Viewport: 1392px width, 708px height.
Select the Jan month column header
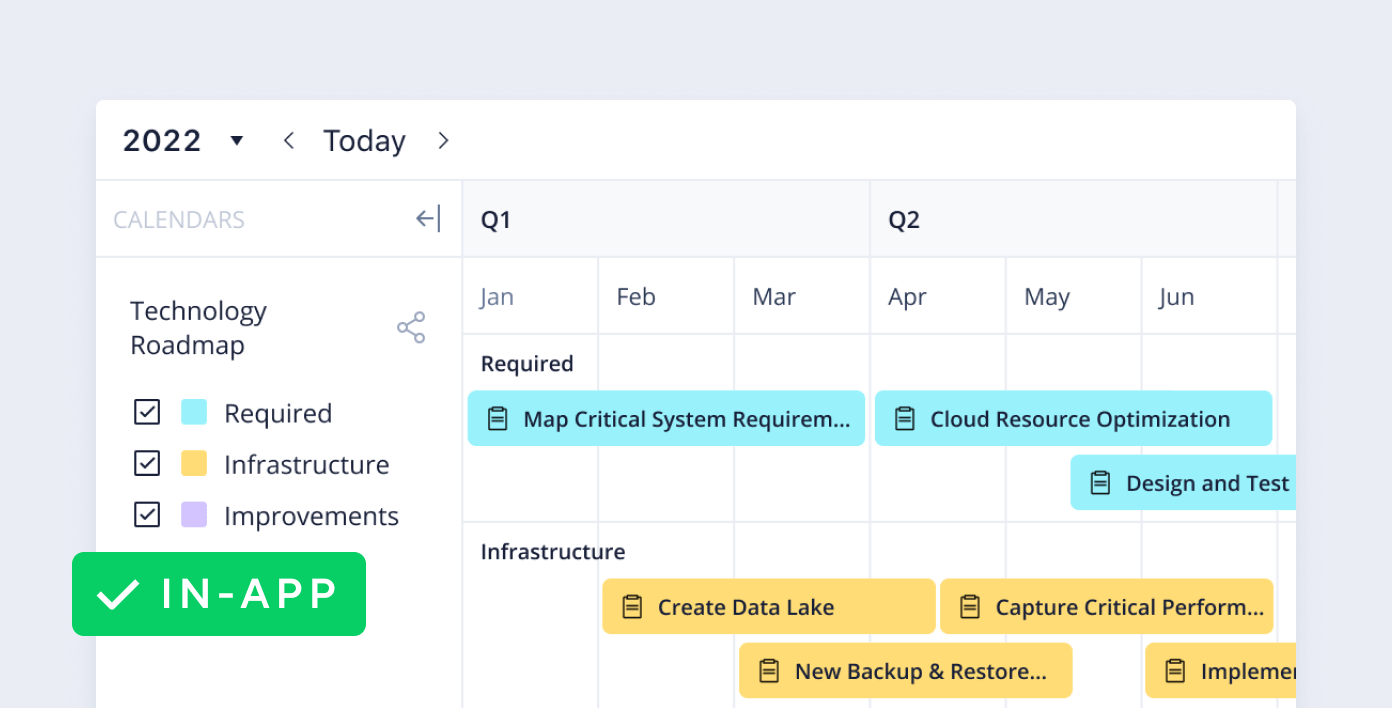(x=497, y=296)
